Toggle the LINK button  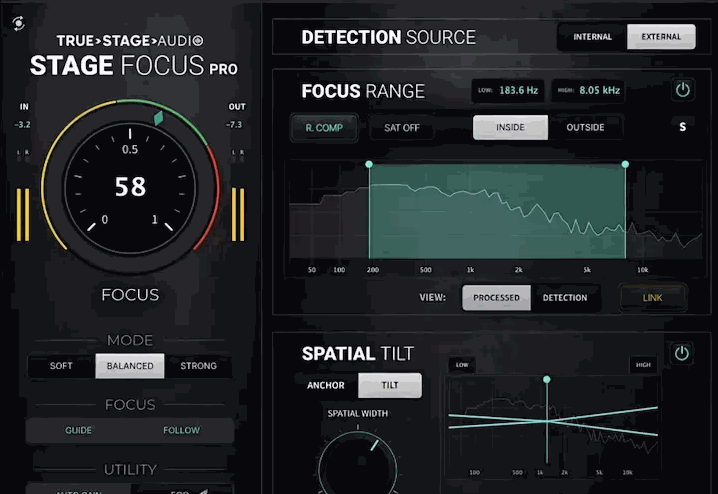[652, 298]
